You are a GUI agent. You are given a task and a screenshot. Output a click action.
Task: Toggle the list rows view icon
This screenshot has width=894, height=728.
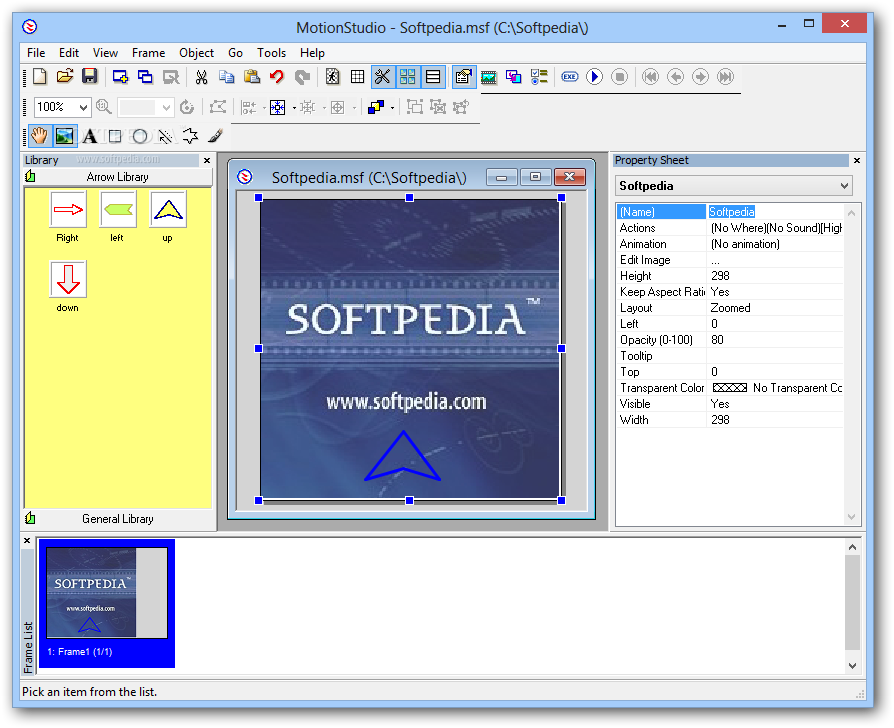[433, 76]
